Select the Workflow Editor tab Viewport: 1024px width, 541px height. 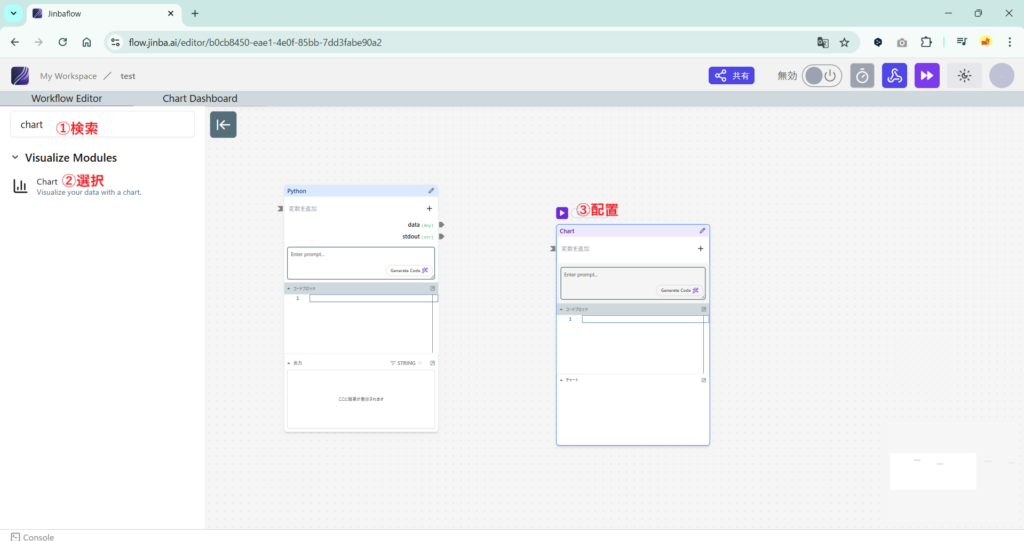[x=66, y=99]
